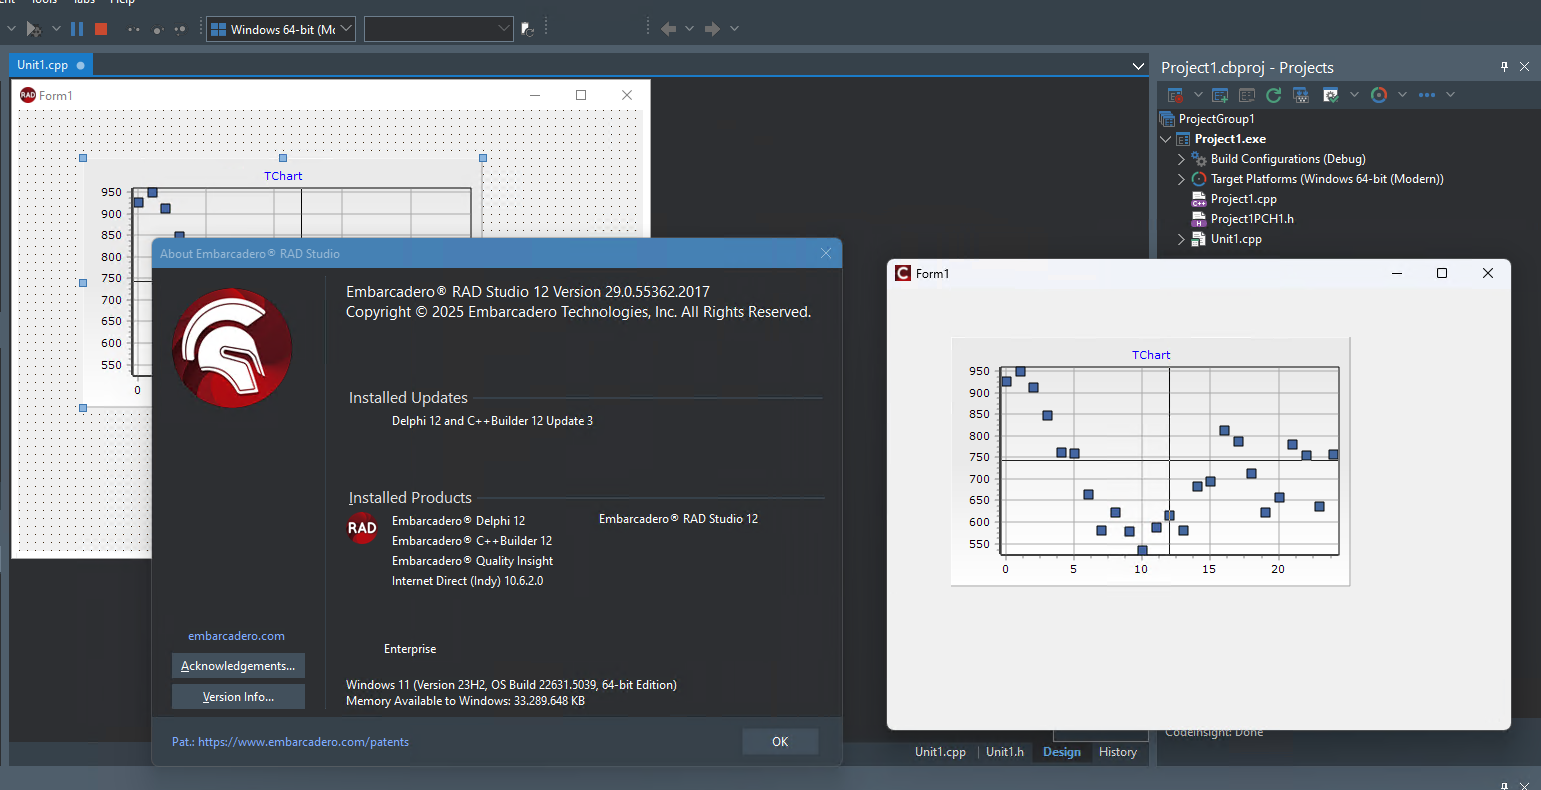This screenshot has height=790, width=1541.
Task: Click the Add New Project icon with green plus
Action: coord(1220,95)
